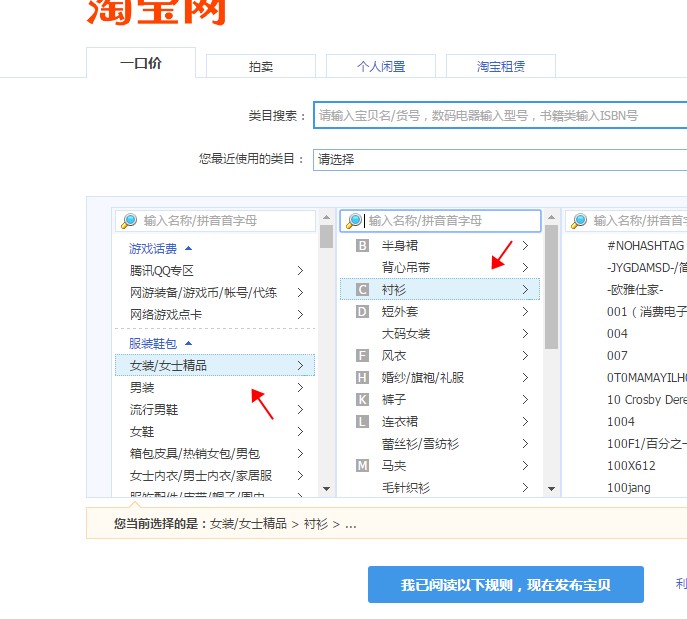Choose brand 007 in third column
687x619 pixels.
click(617, 356)
